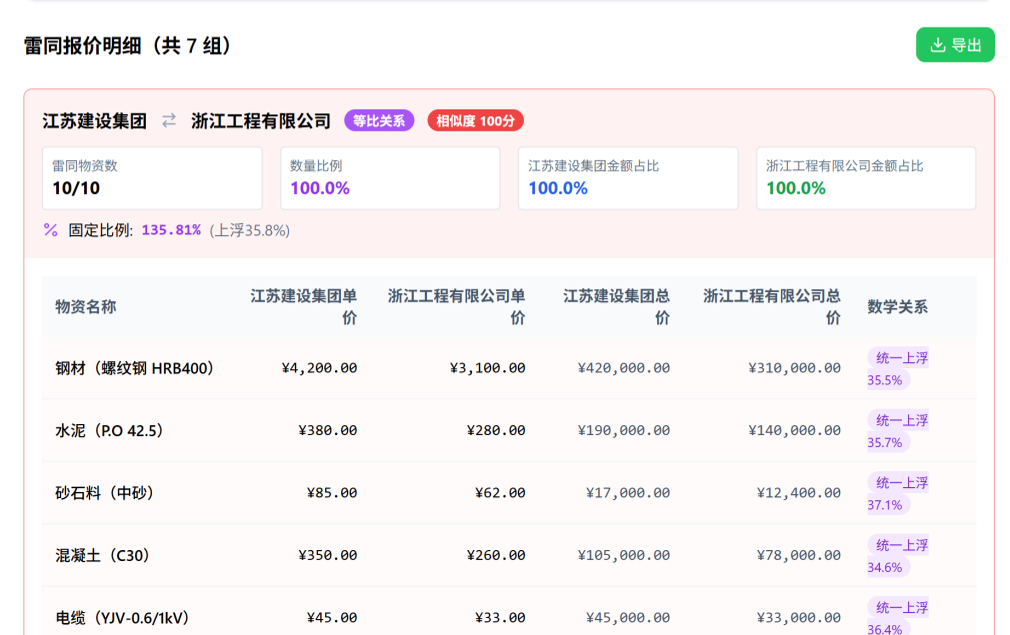
Task: Click the 统一上浮 36.4% tag
Action: (898, 616)
